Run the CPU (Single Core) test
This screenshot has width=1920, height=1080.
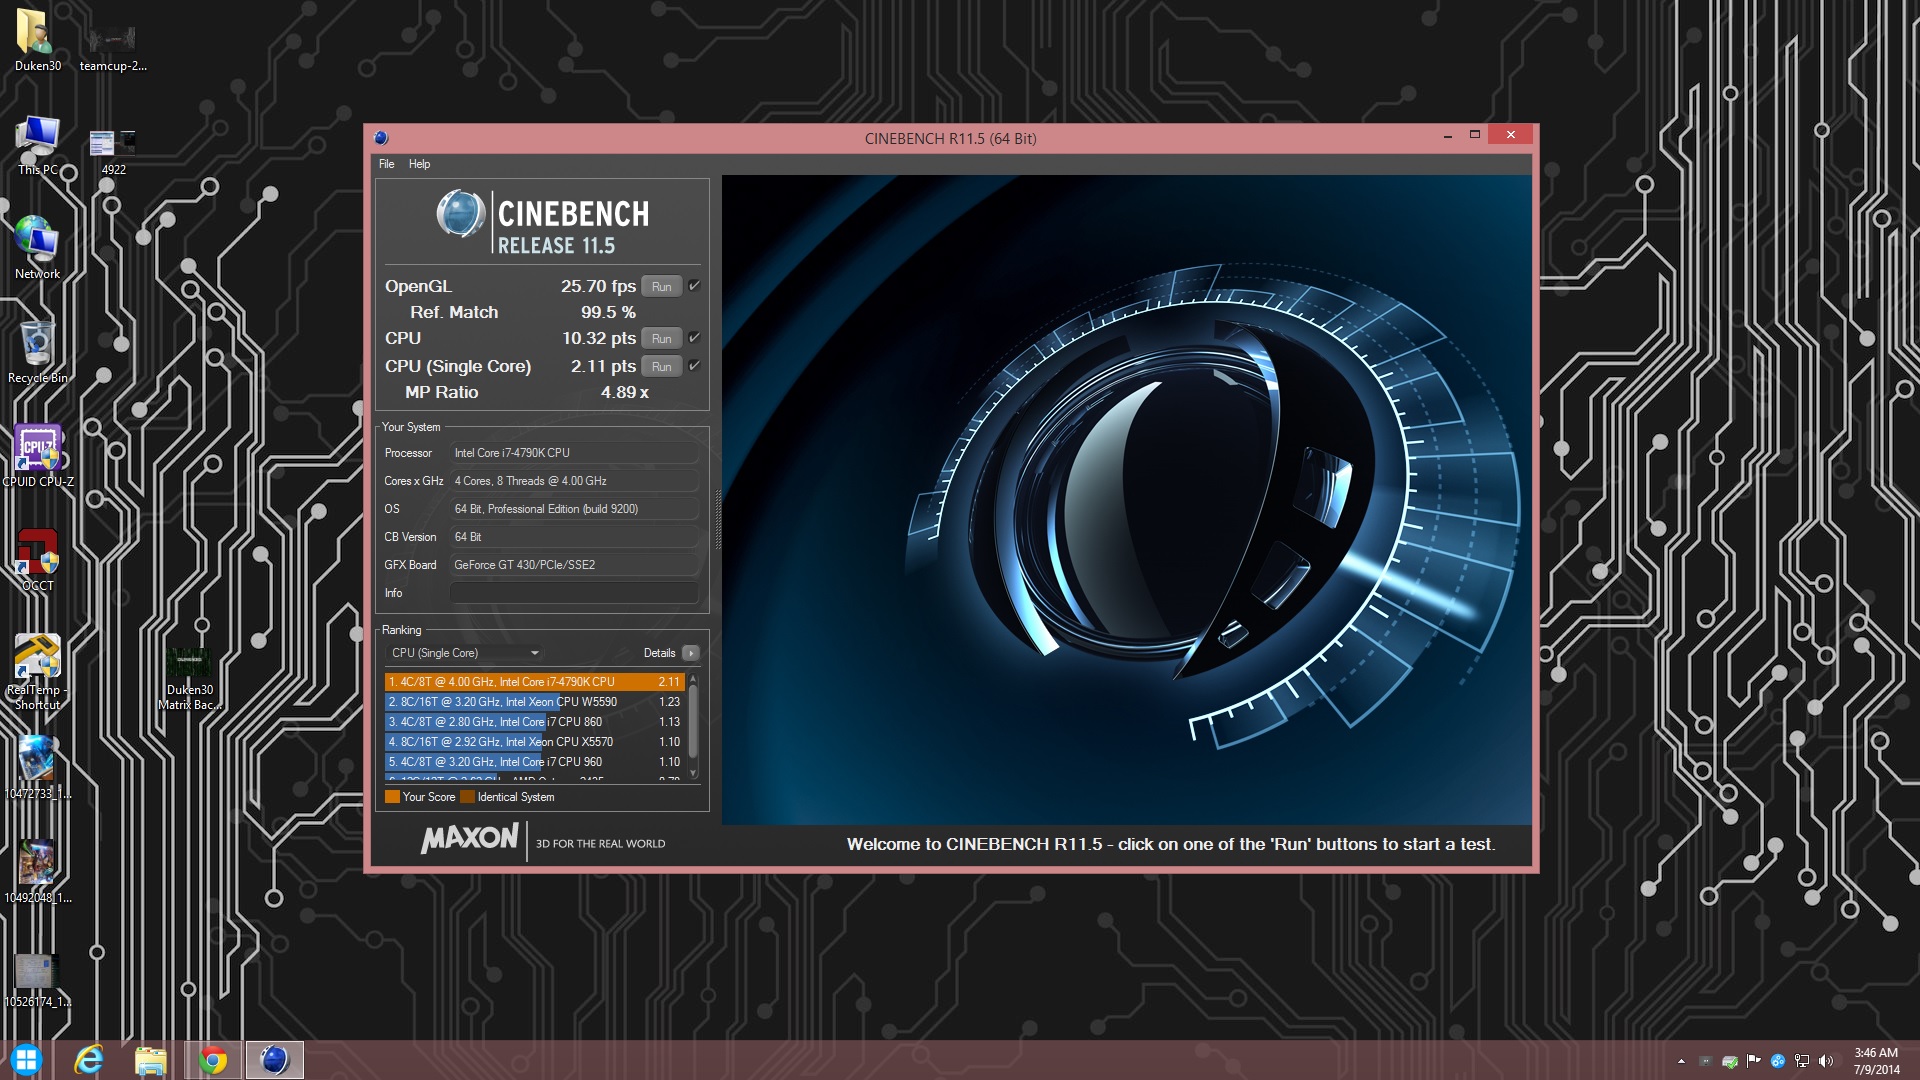(x=661, y=367)
